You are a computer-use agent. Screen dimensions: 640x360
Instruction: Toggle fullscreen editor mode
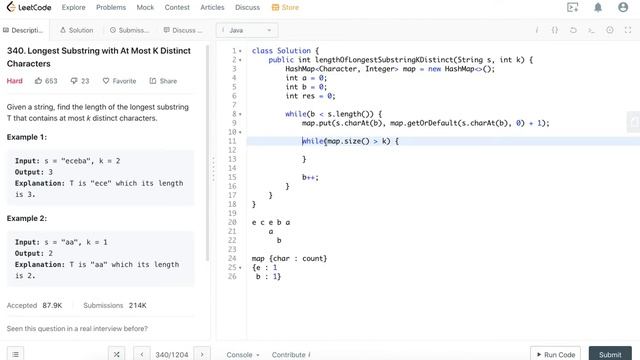click(x=628, y=30)
